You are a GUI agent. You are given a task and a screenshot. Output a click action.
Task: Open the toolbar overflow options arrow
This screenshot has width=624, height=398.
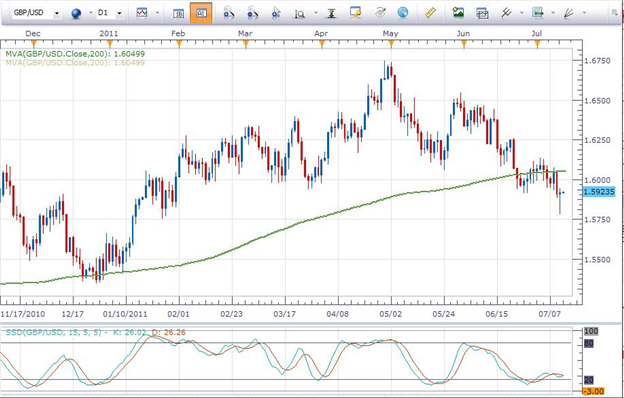pyautogui.click(x=614, y=13)
